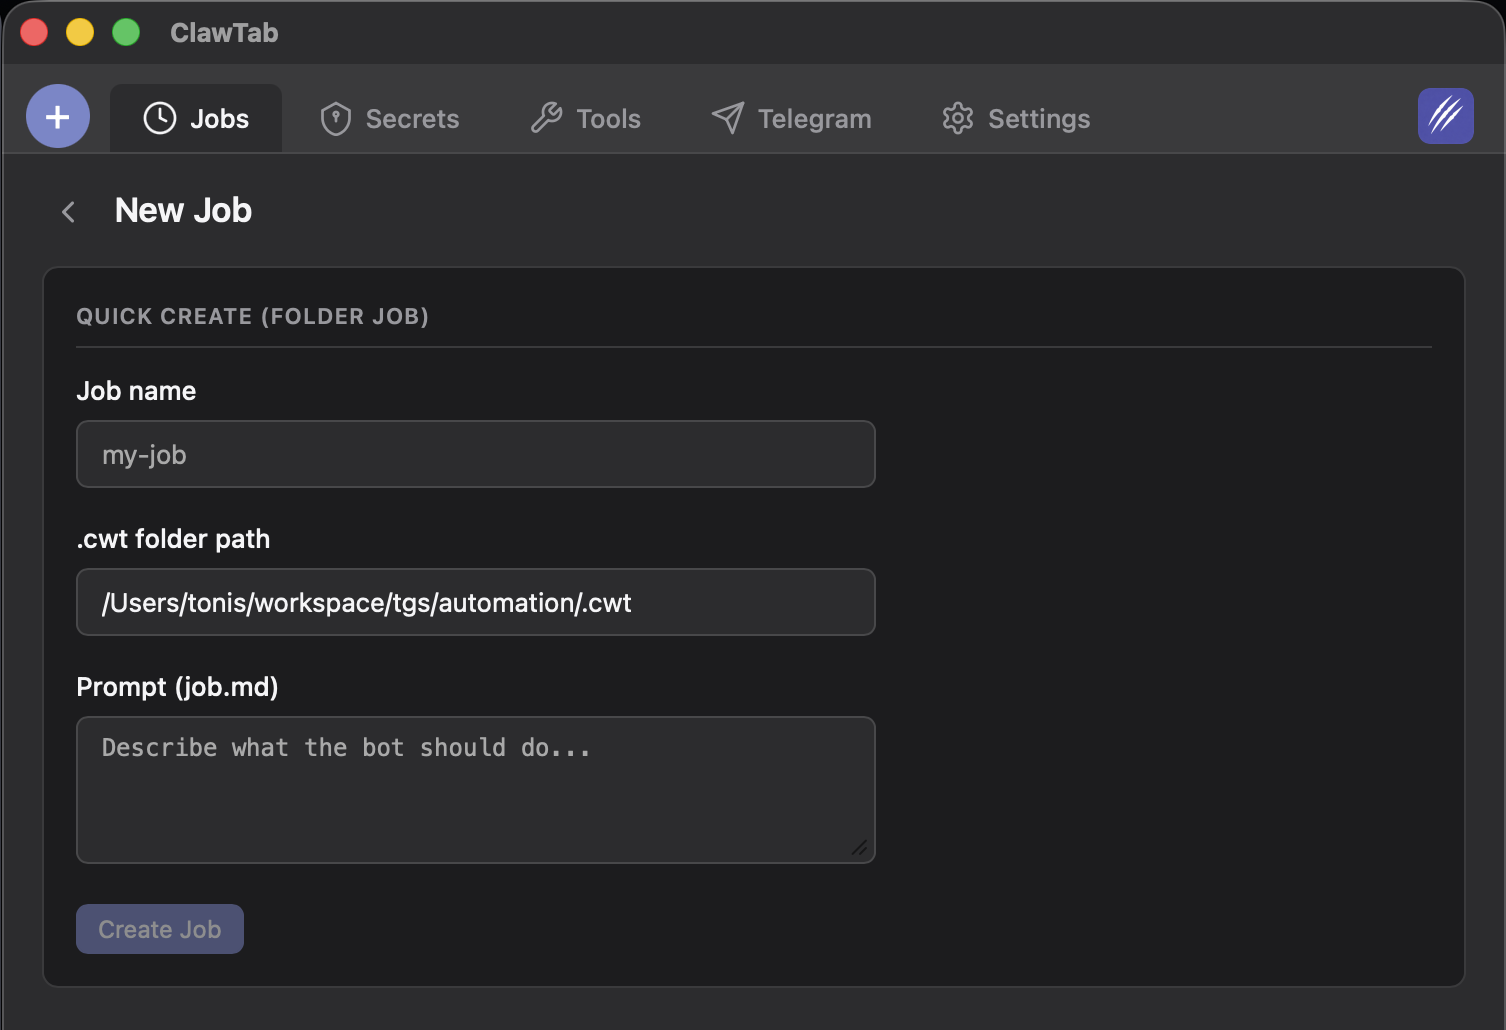This screenshot has height=1030, width=1506.
Task: Click the Prompt job.md text area
Action: click(475, 790)
